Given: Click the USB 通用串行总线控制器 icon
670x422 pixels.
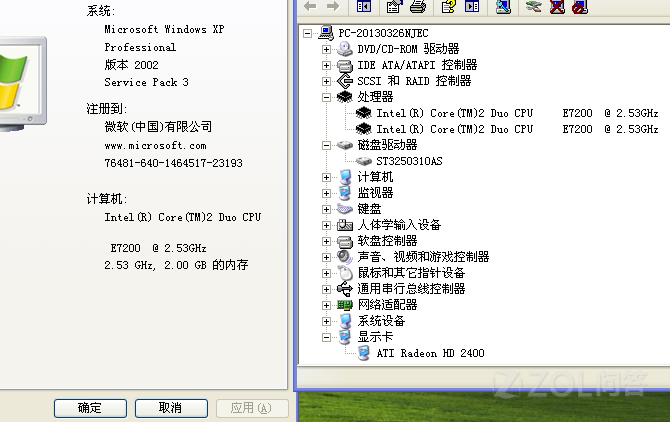Looking at the screenshot, I should click(x=344, y=289).
